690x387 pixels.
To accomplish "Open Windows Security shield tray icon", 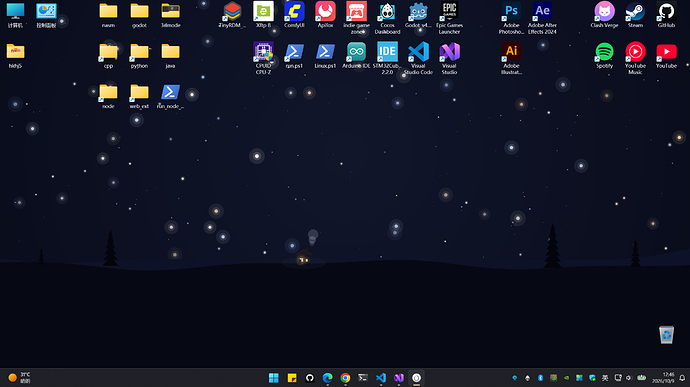I will click(592, 378).
